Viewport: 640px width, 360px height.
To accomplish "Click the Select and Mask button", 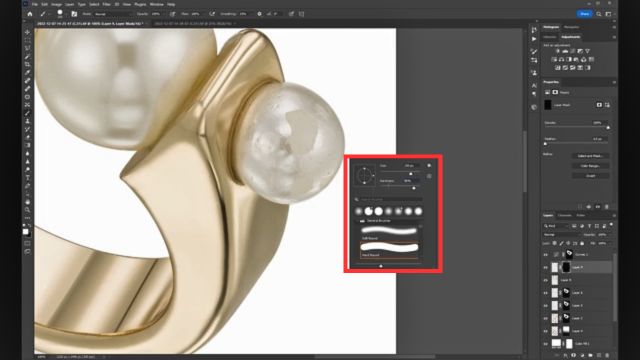I will [590, 156].
